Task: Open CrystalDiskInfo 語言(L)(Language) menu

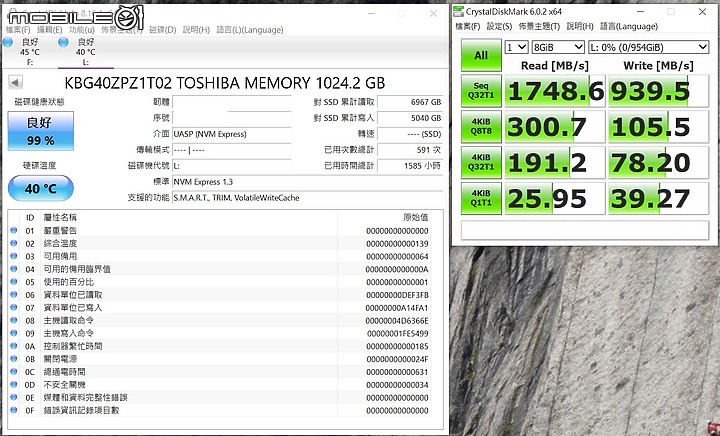Action: [x=250, y=30]
